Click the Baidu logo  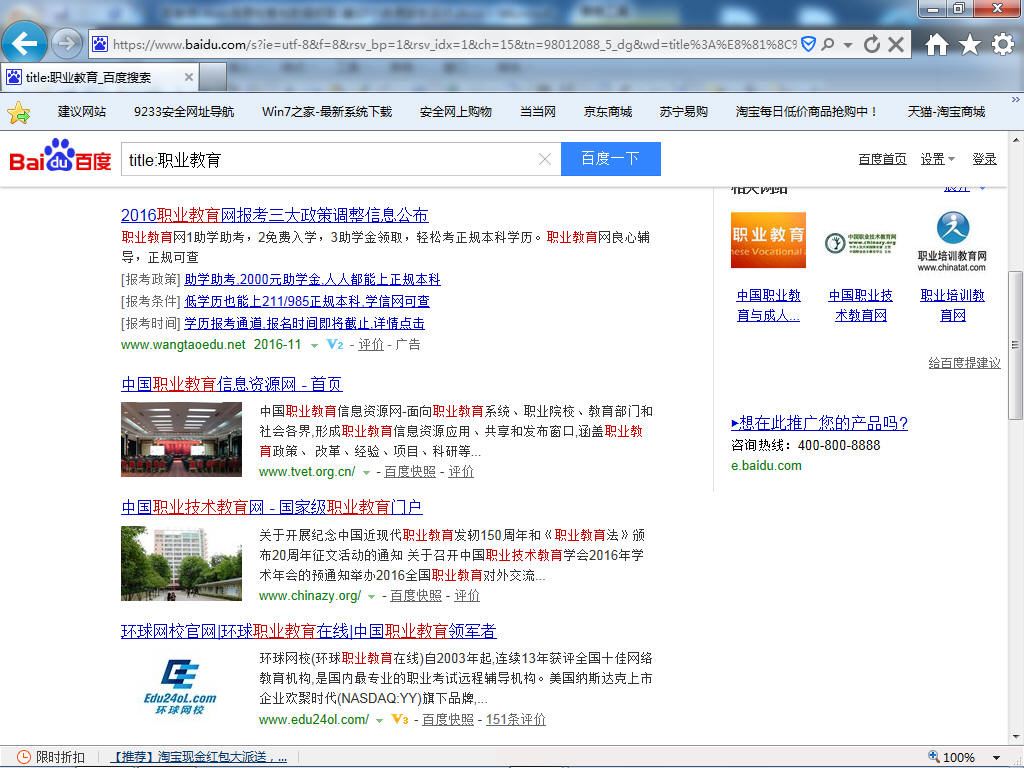tap(60, 155)
